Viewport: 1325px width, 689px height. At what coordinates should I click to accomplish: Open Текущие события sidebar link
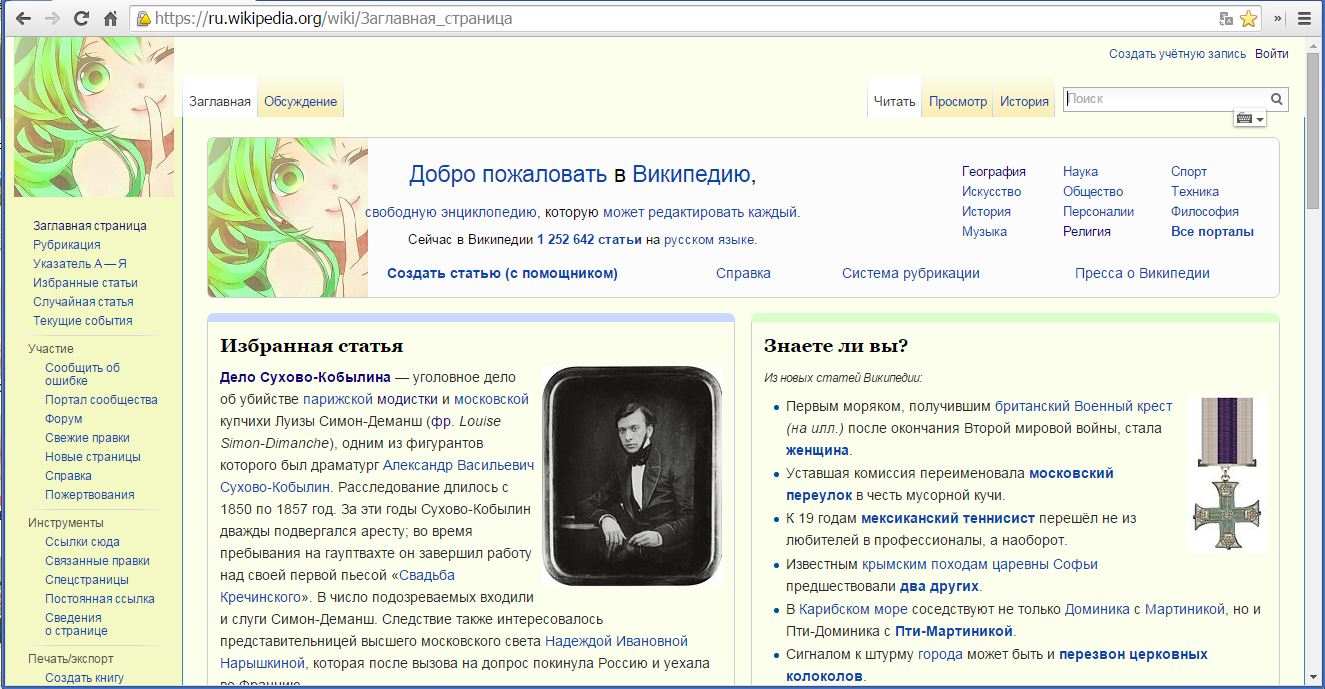[82, 321]
